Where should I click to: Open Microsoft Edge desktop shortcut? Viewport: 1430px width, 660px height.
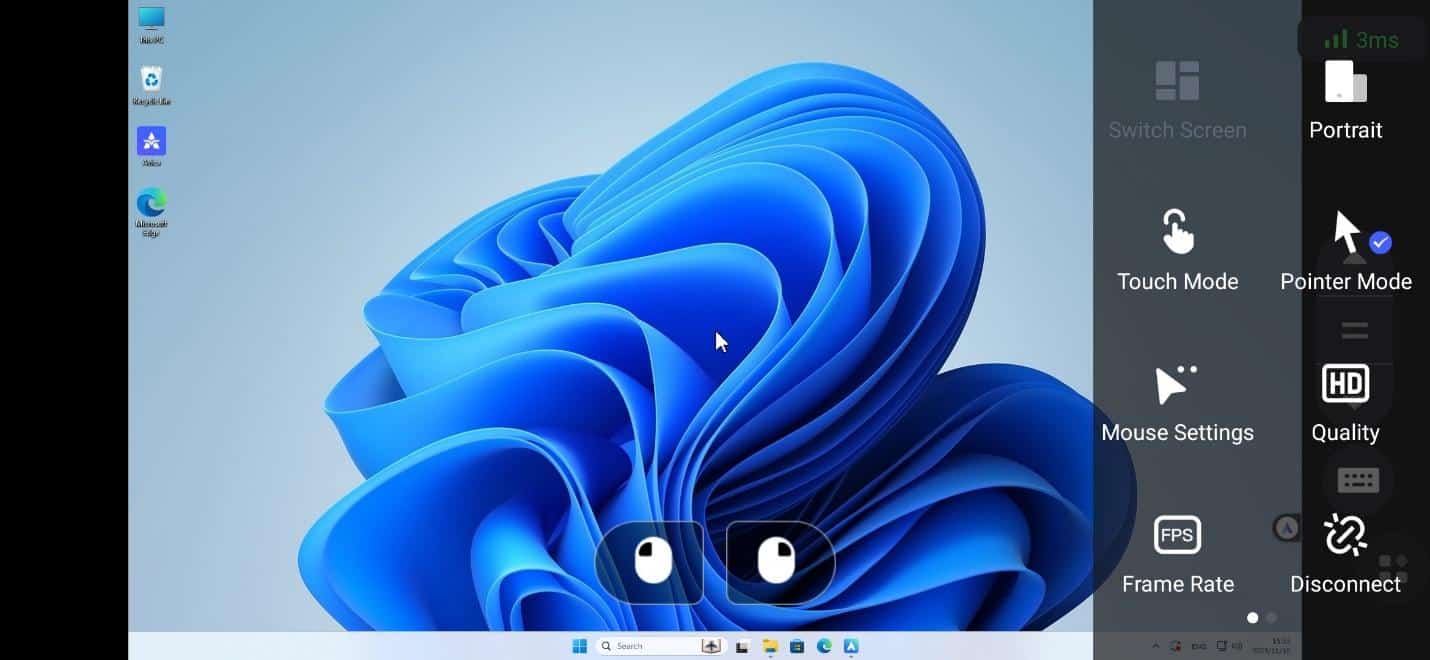click(151, 212)
